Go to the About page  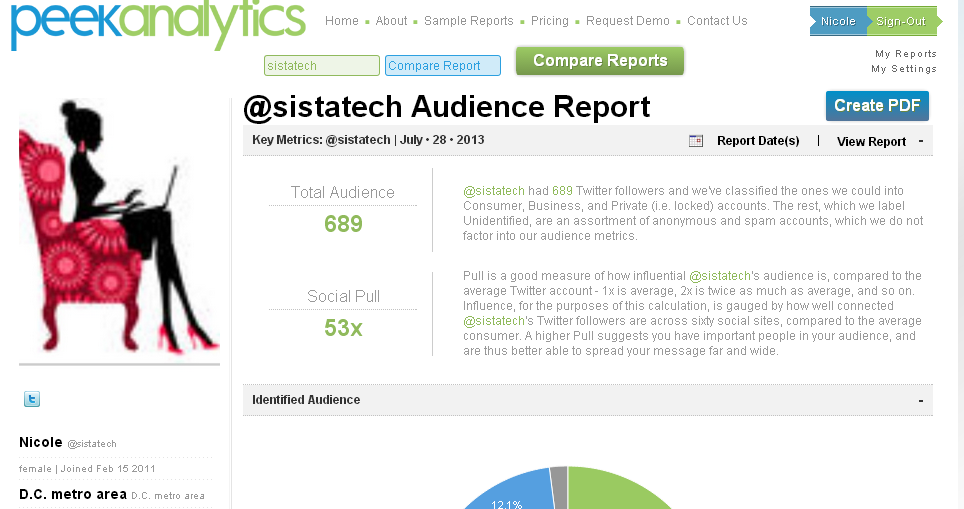click(391, 21)
